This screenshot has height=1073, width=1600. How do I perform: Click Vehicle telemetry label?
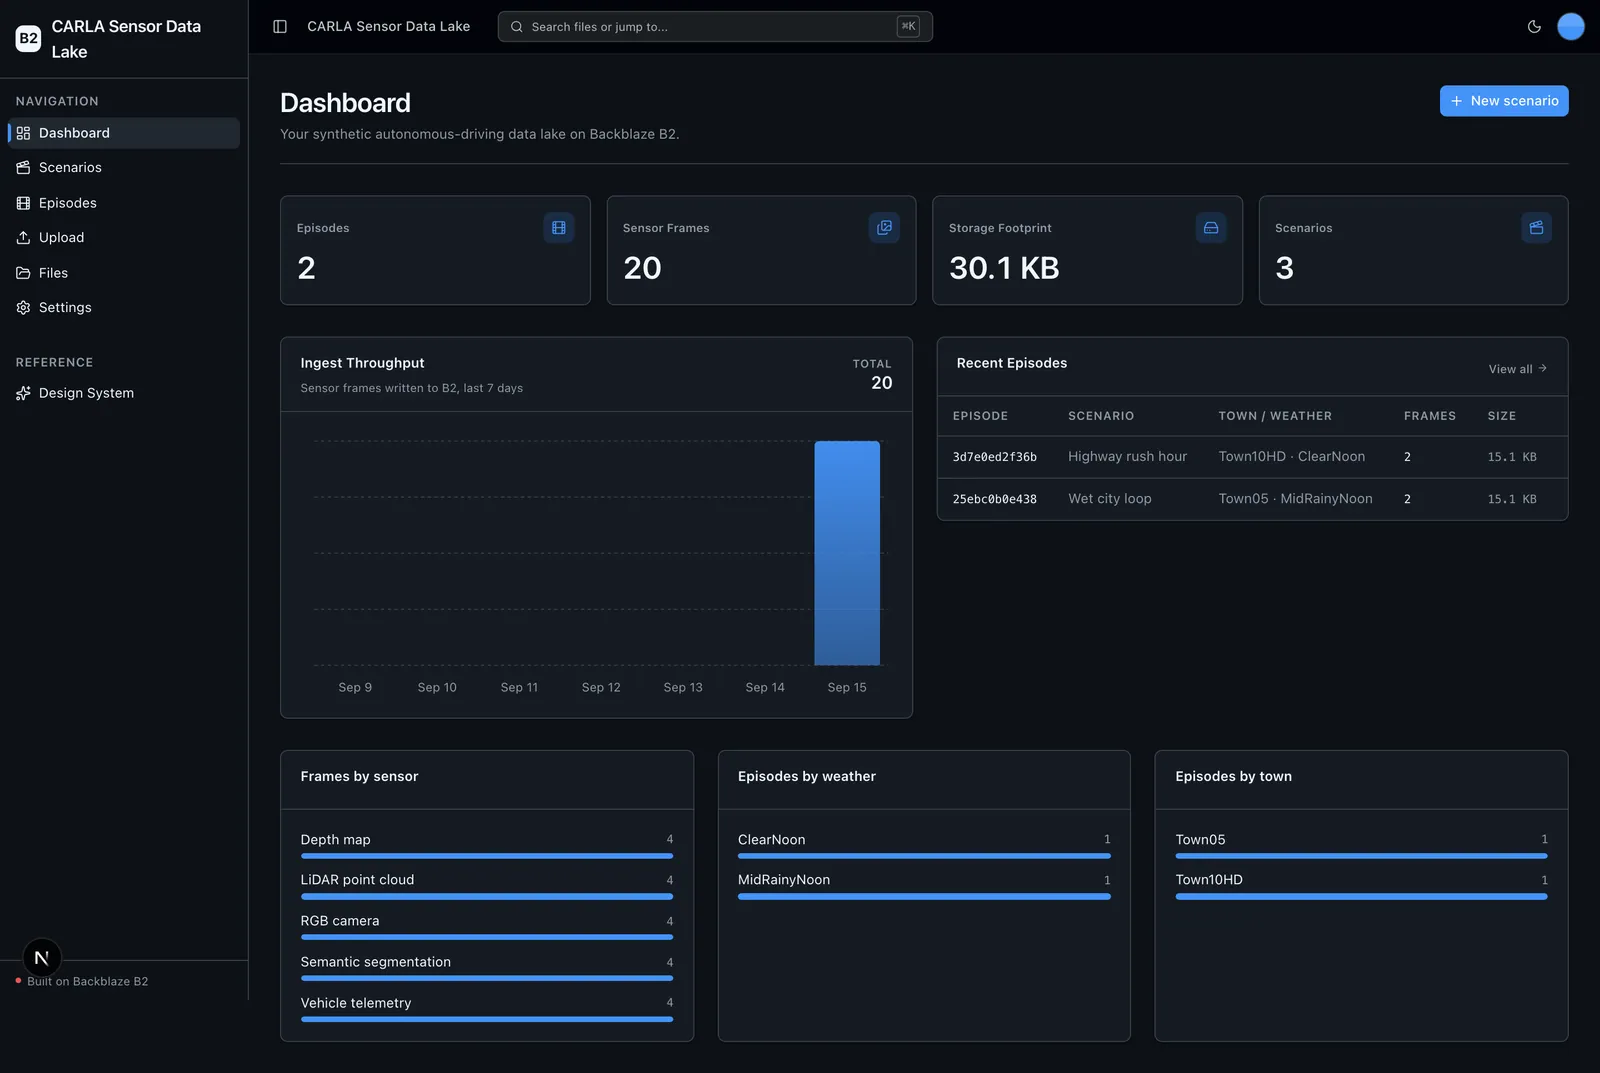[356, 1003]
